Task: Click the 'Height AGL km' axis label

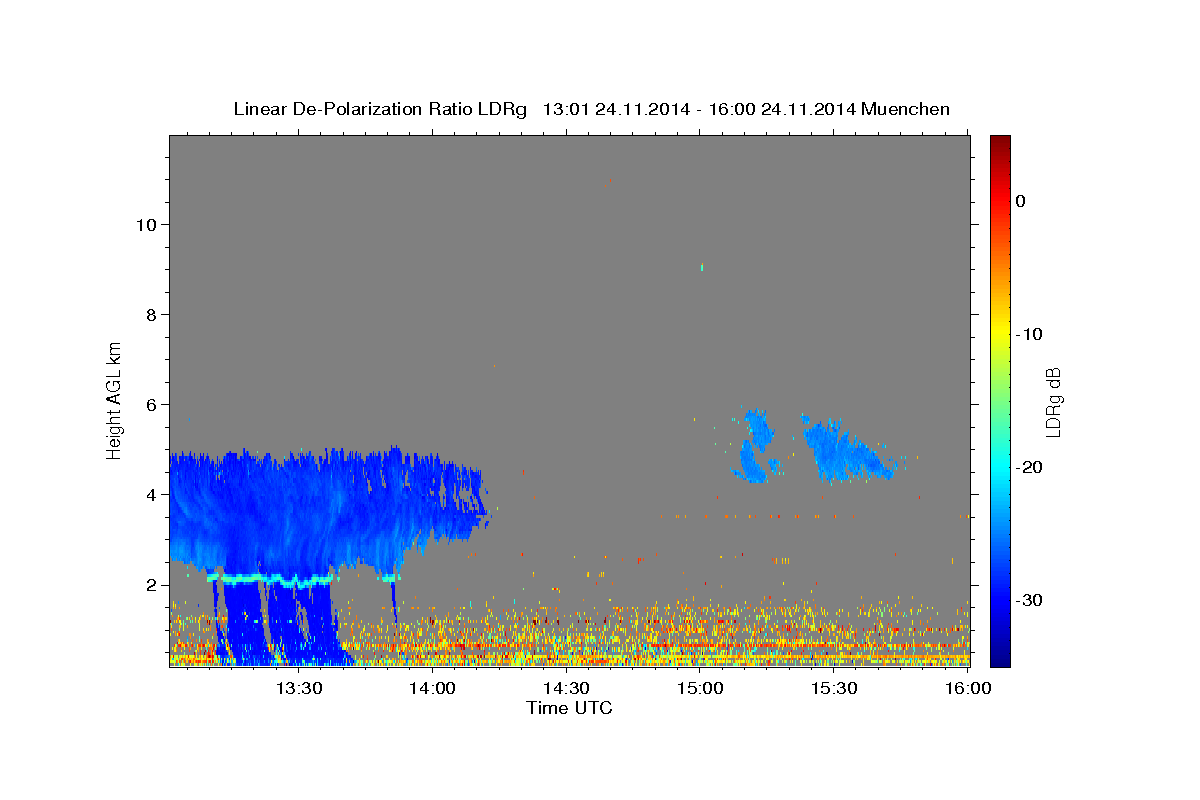Action: pyautogui.click(x=115, y=400)
